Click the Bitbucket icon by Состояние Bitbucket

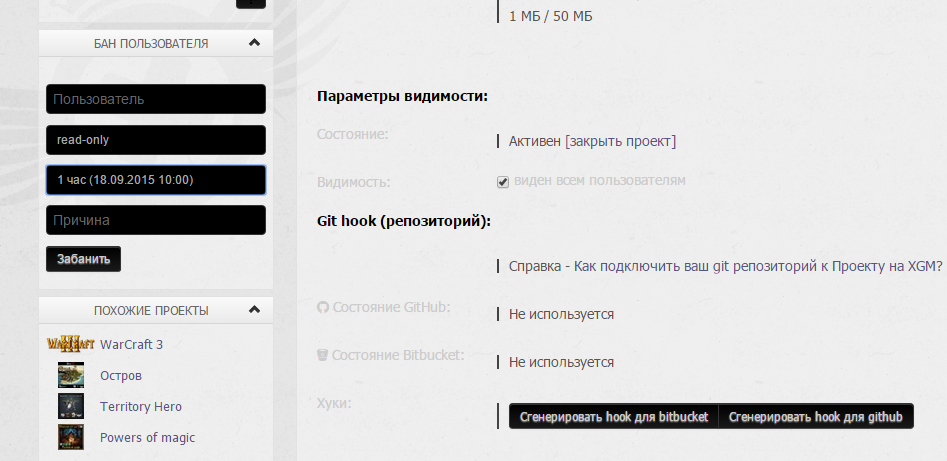pos(323,355)
